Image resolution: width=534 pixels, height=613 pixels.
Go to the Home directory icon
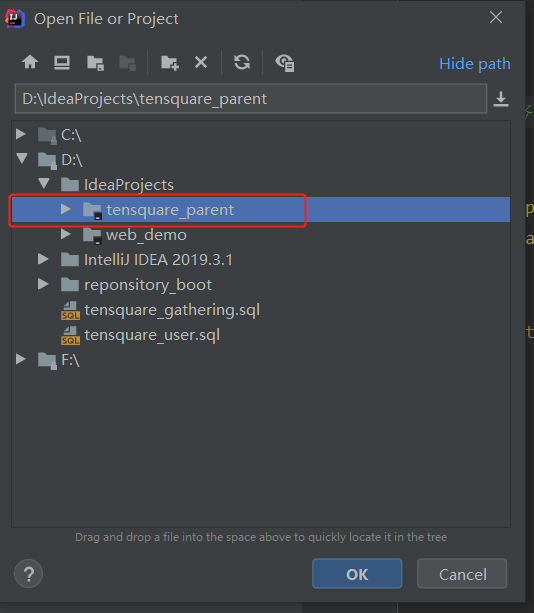click(x=30, y=62)
